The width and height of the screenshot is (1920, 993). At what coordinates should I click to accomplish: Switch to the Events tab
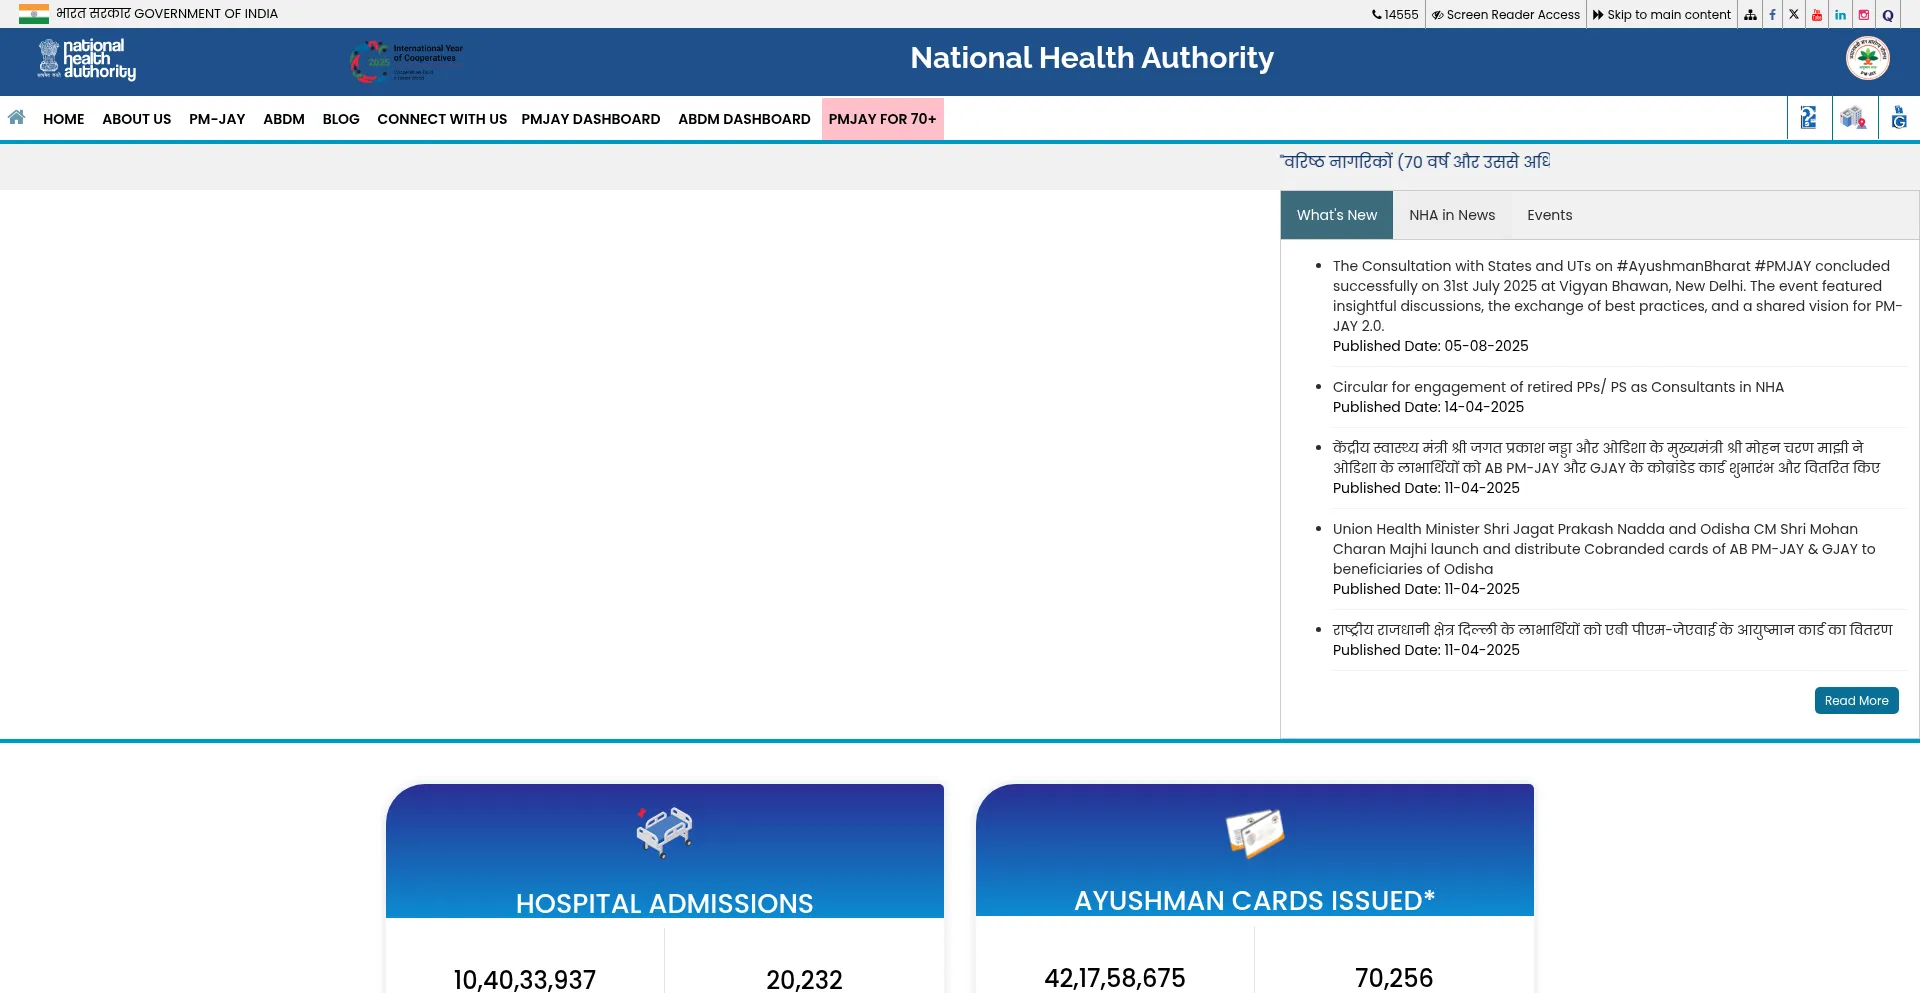1549,215
